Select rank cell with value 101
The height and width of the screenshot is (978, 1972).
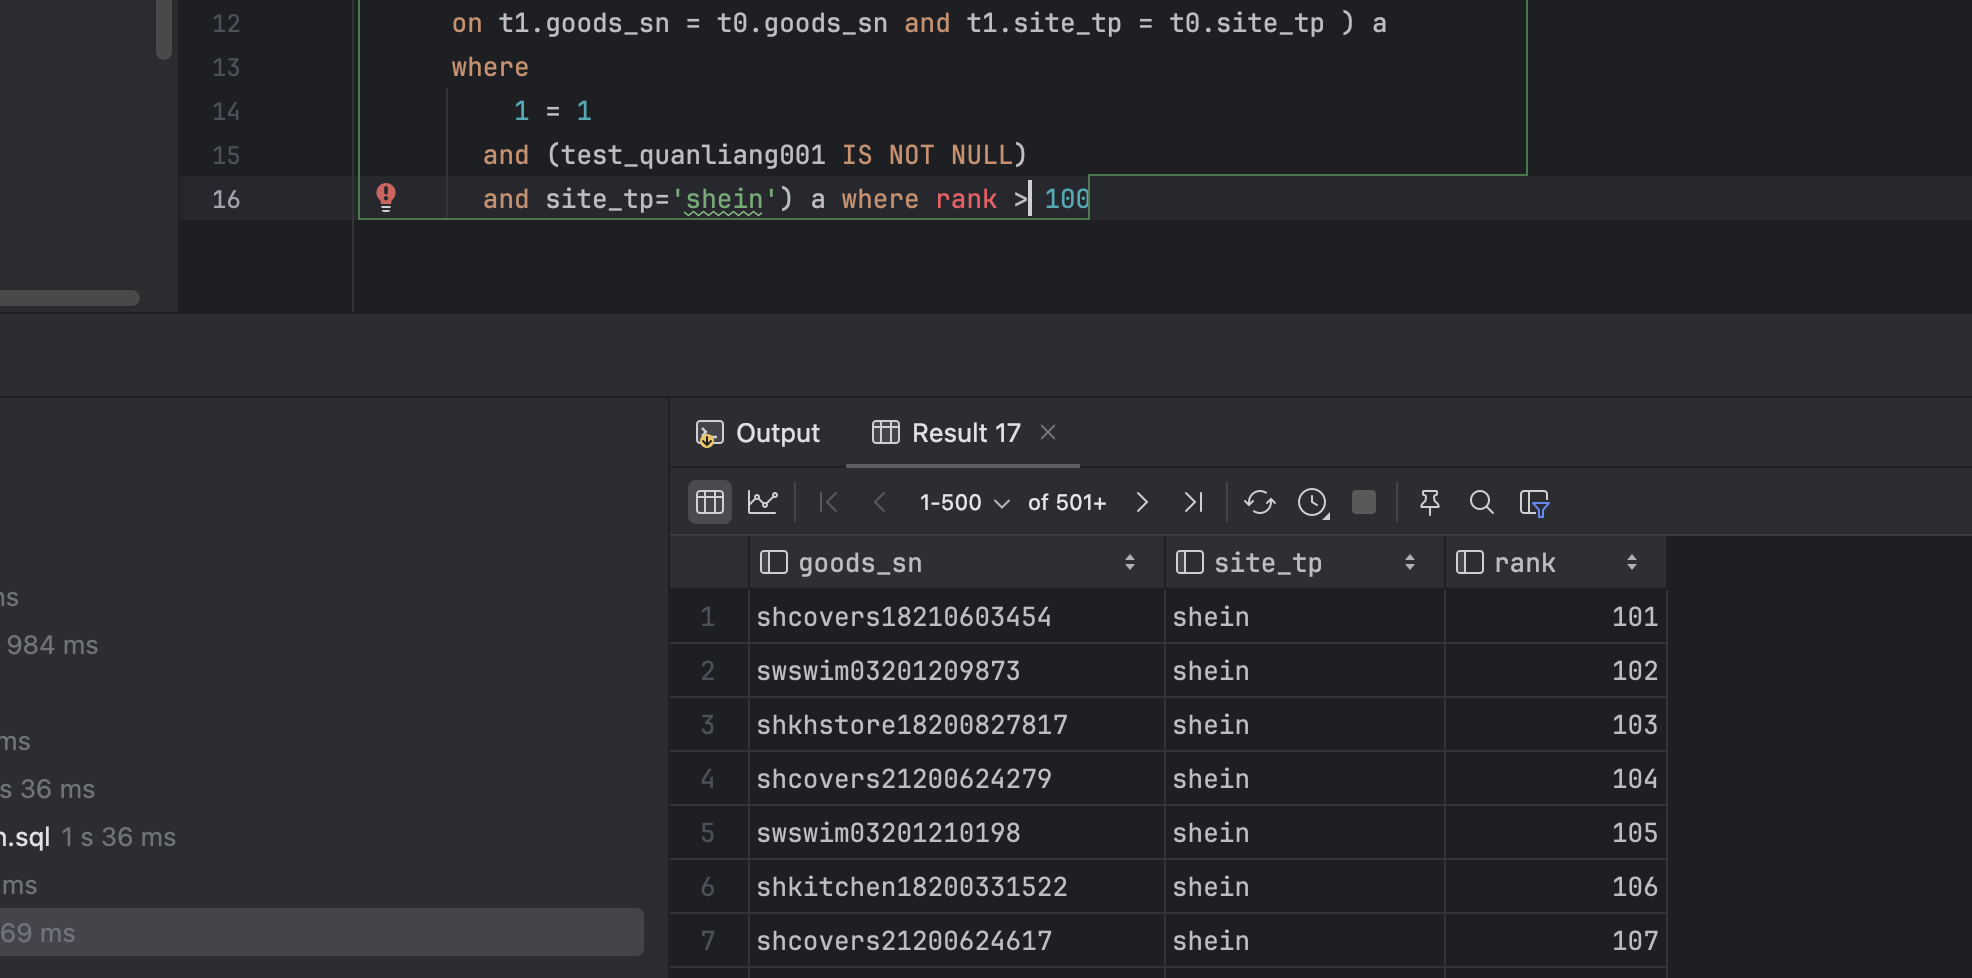pos(1556,617)
